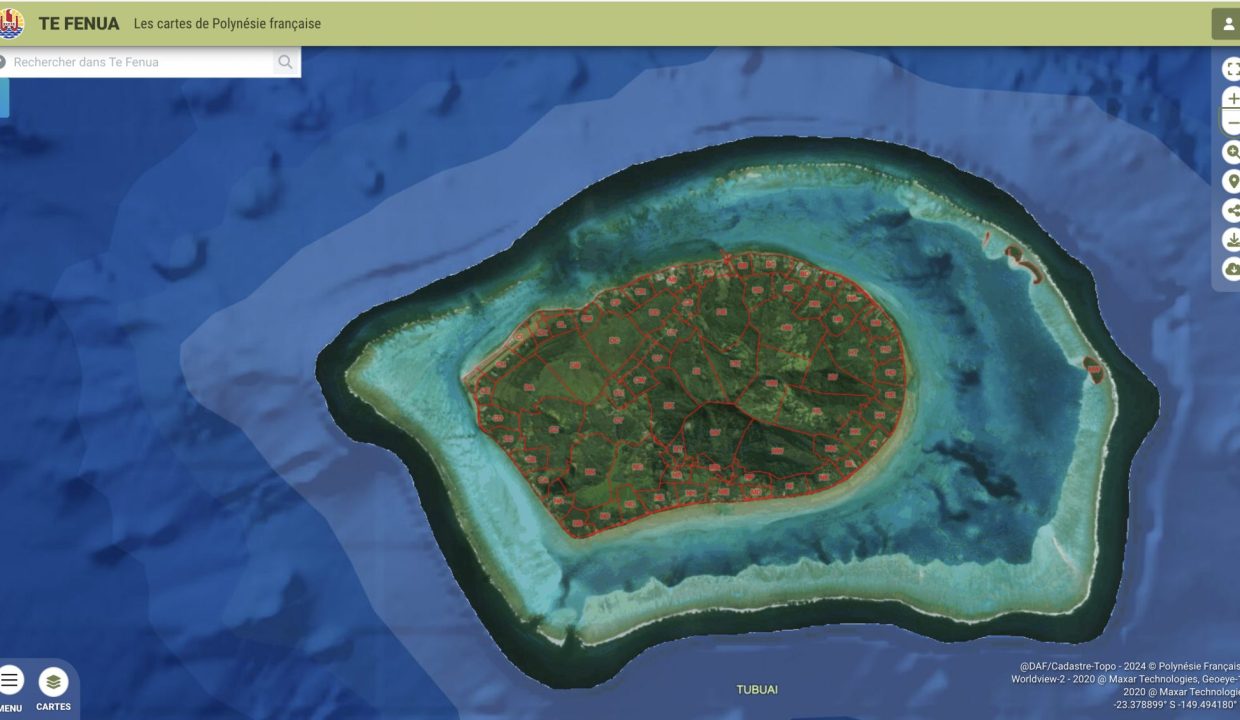The width and height of the screenshot is (1240, 720).
Task: Open the CARTES layers panel
Action: pyautogui.click(x=53, y=683)
